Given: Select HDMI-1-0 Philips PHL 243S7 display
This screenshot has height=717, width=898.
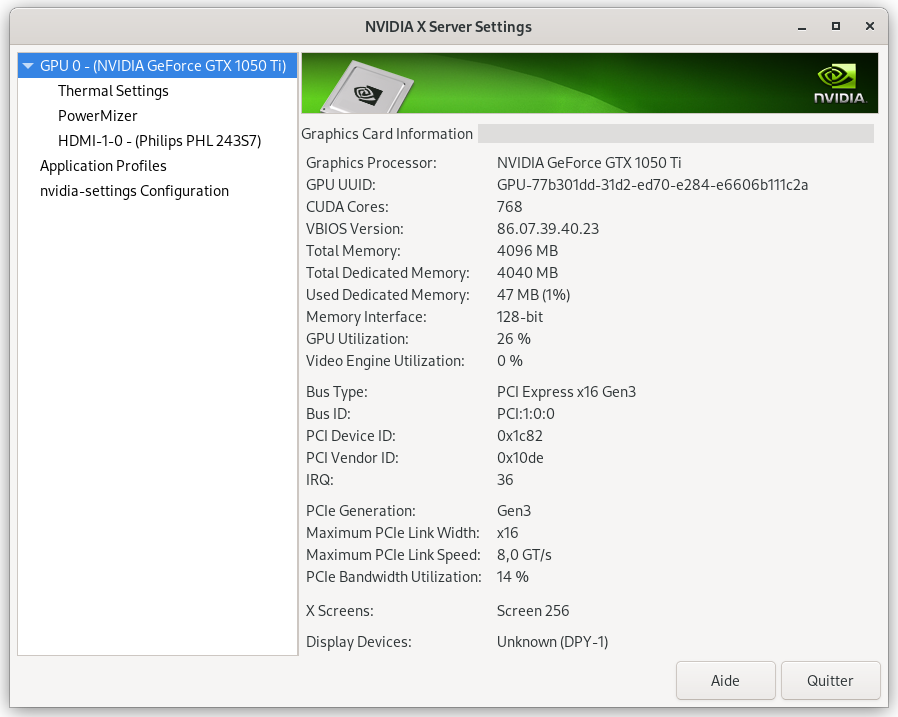Looking at the screenshot, I should point(159,141).
